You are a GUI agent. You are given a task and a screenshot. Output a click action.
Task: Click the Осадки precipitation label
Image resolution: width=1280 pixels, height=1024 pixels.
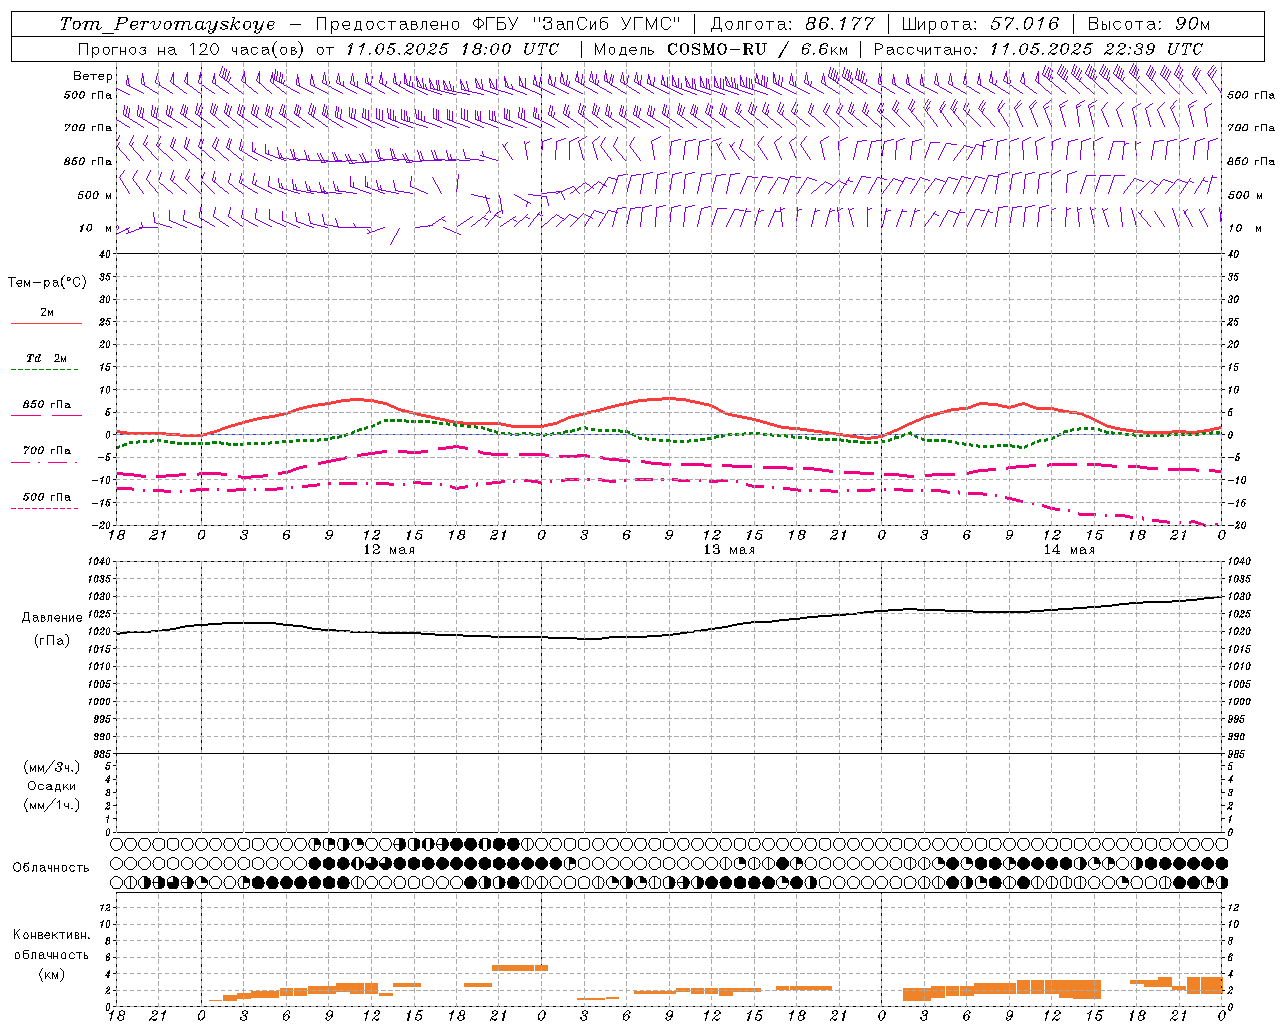pos(51,786)
